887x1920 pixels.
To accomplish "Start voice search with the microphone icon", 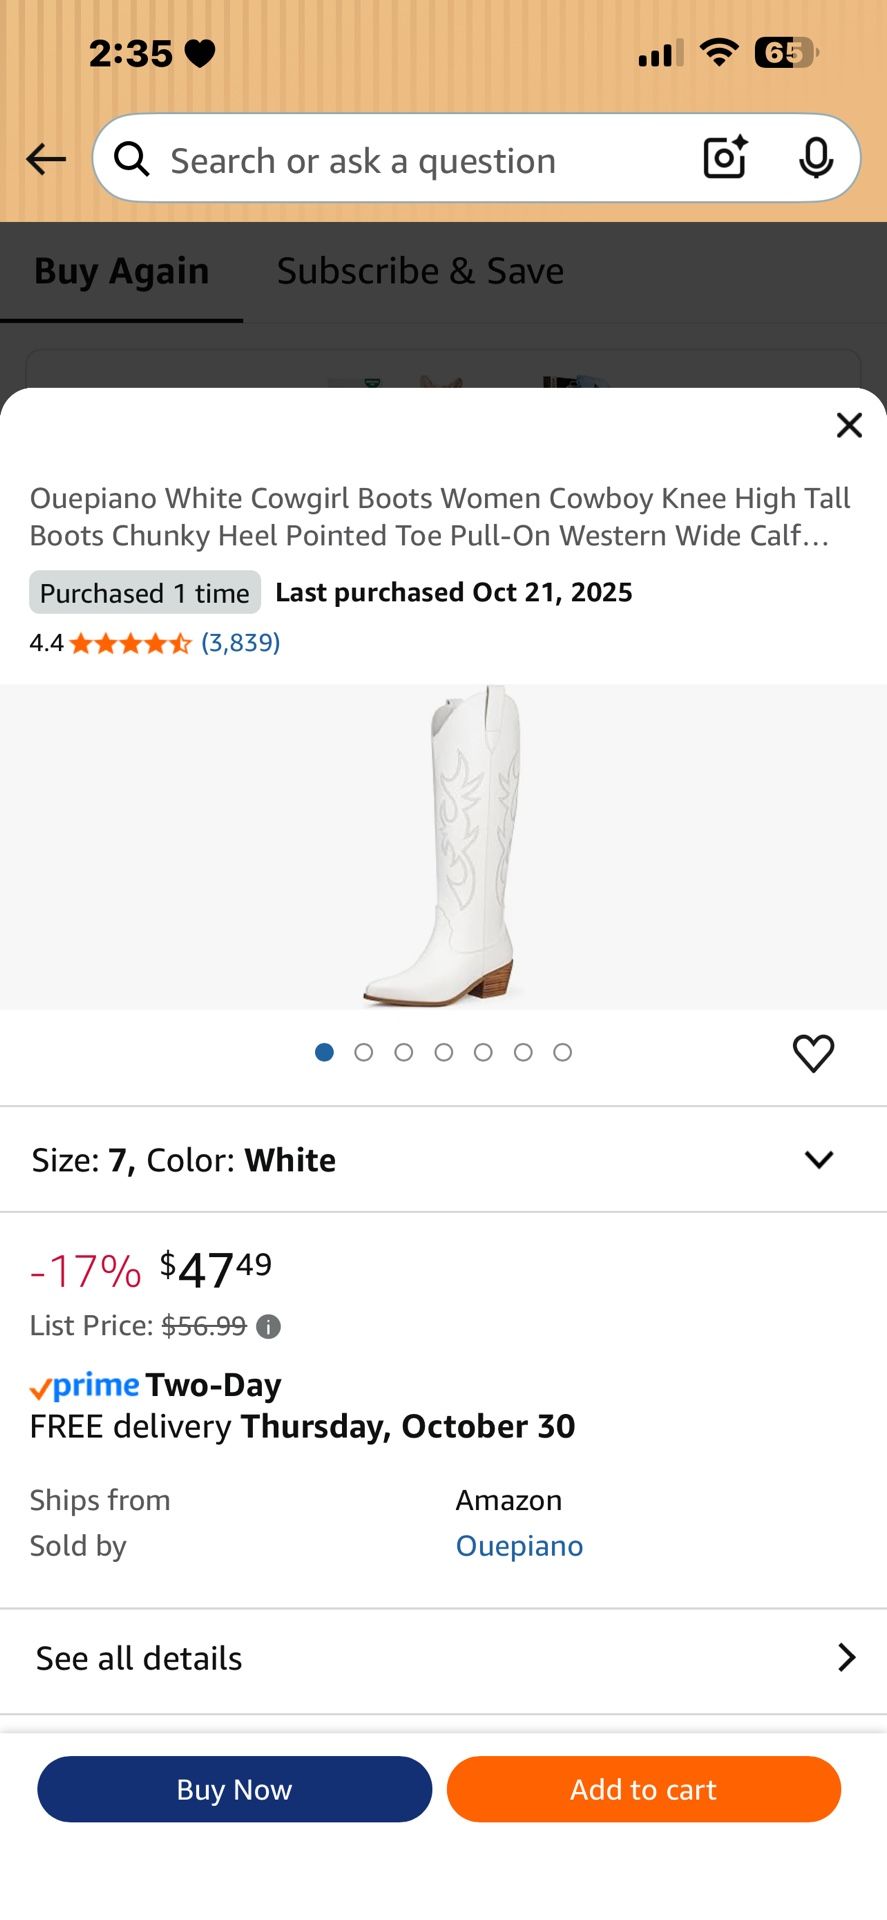I will 817,158.
